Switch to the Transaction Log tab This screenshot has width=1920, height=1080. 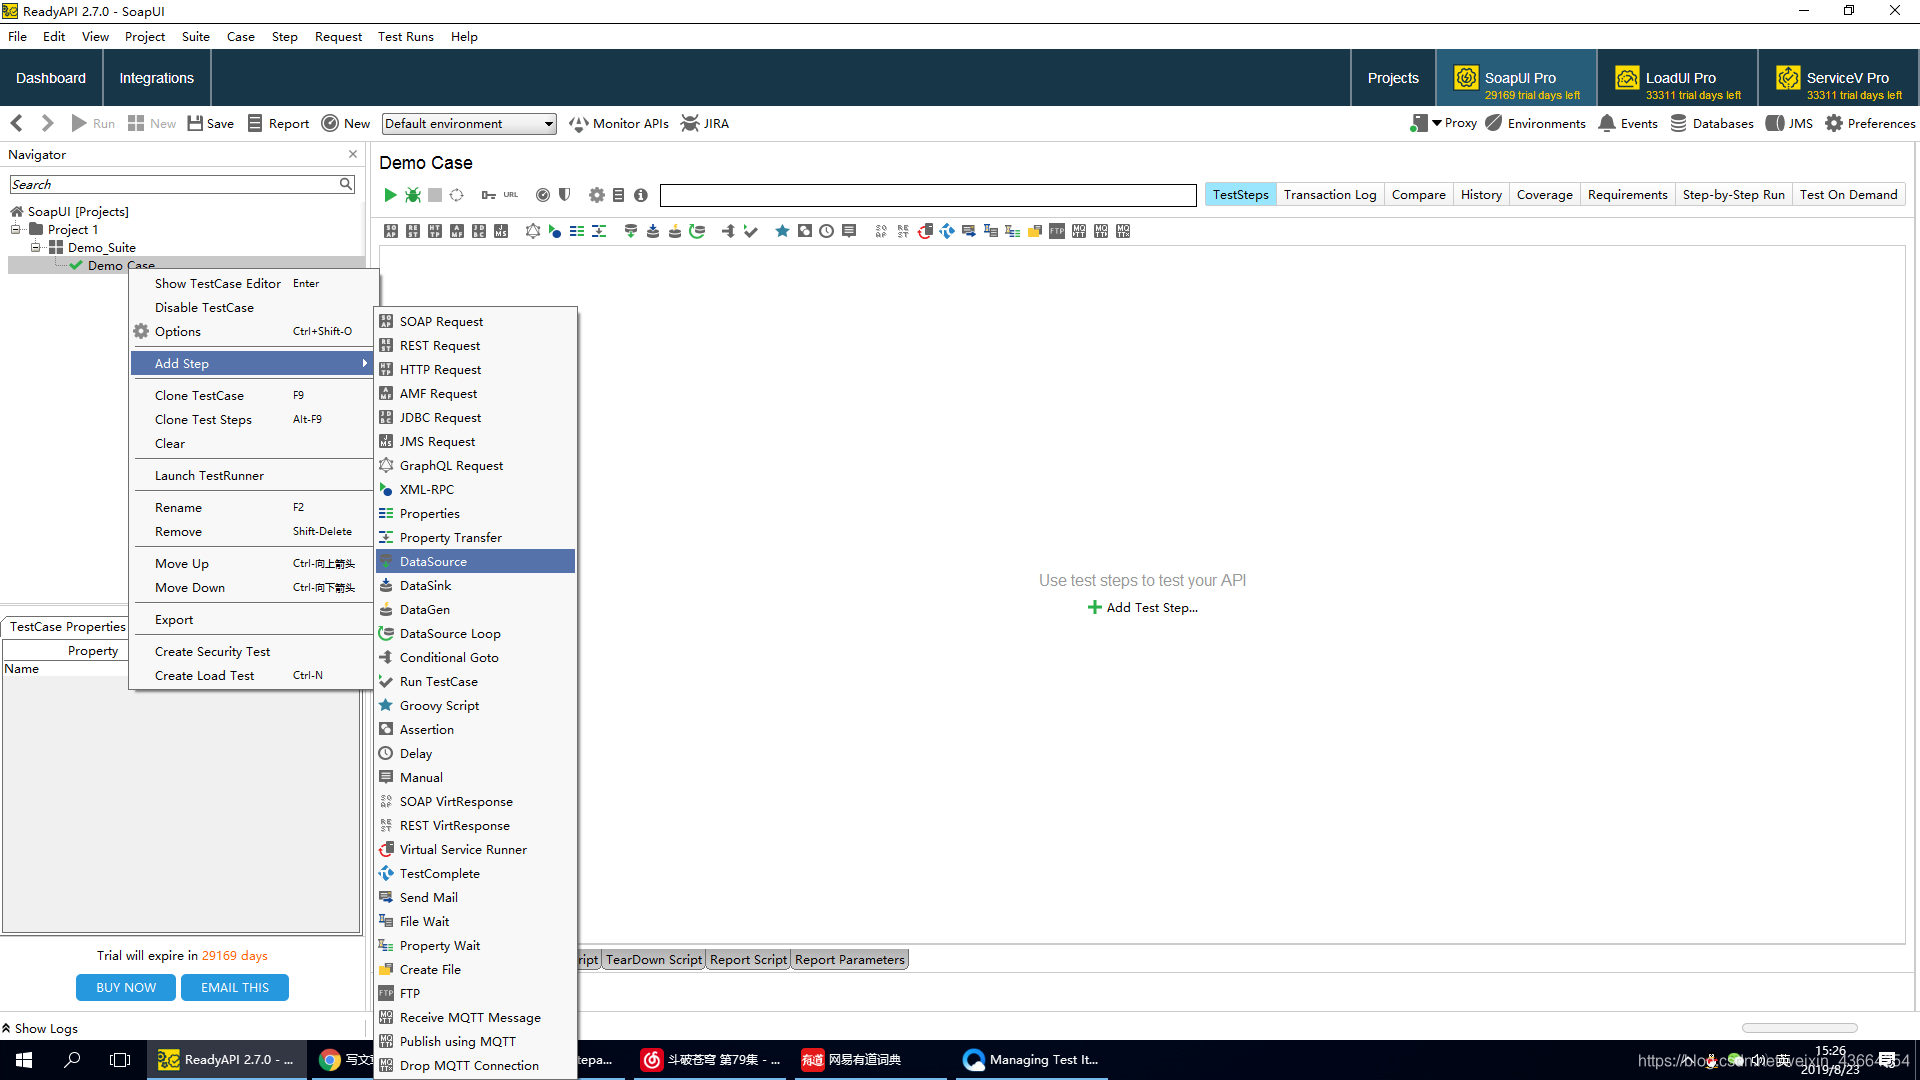point(1329,195)
